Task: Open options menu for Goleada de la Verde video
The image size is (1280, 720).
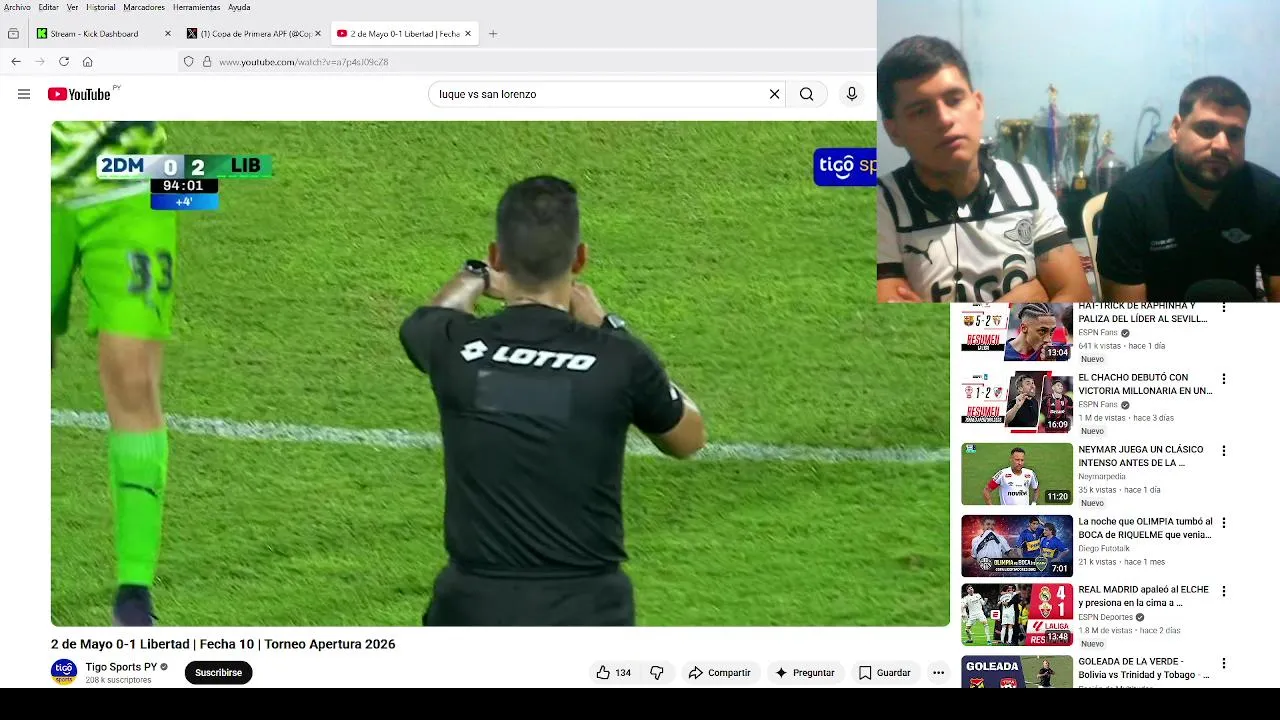Action: 1224,663
